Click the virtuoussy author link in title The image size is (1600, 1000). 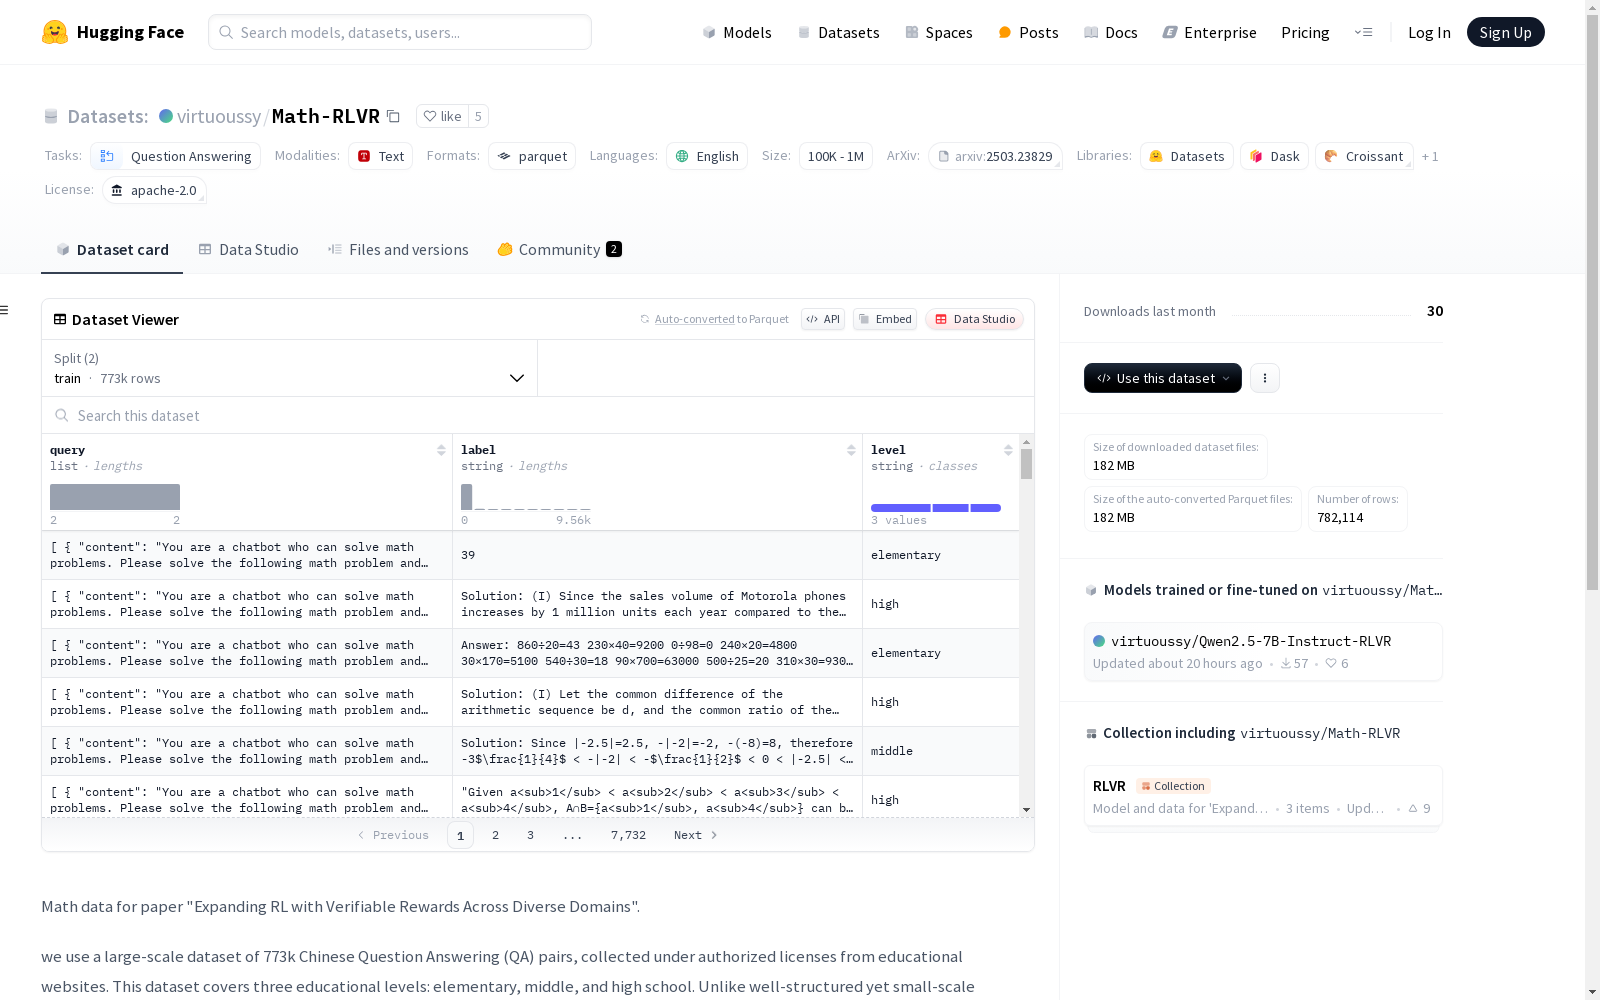tap(219, 116)
